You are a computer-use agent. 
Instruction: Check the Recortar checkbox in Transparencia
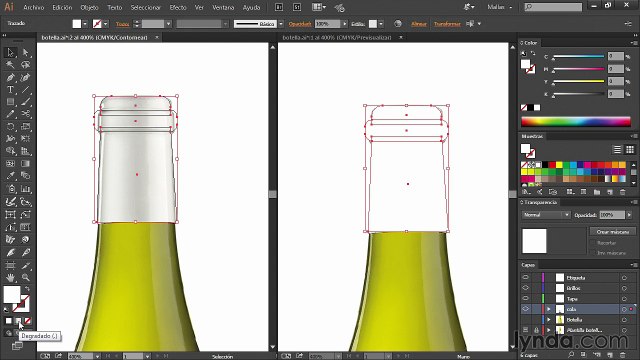click(x=592, y=243)
